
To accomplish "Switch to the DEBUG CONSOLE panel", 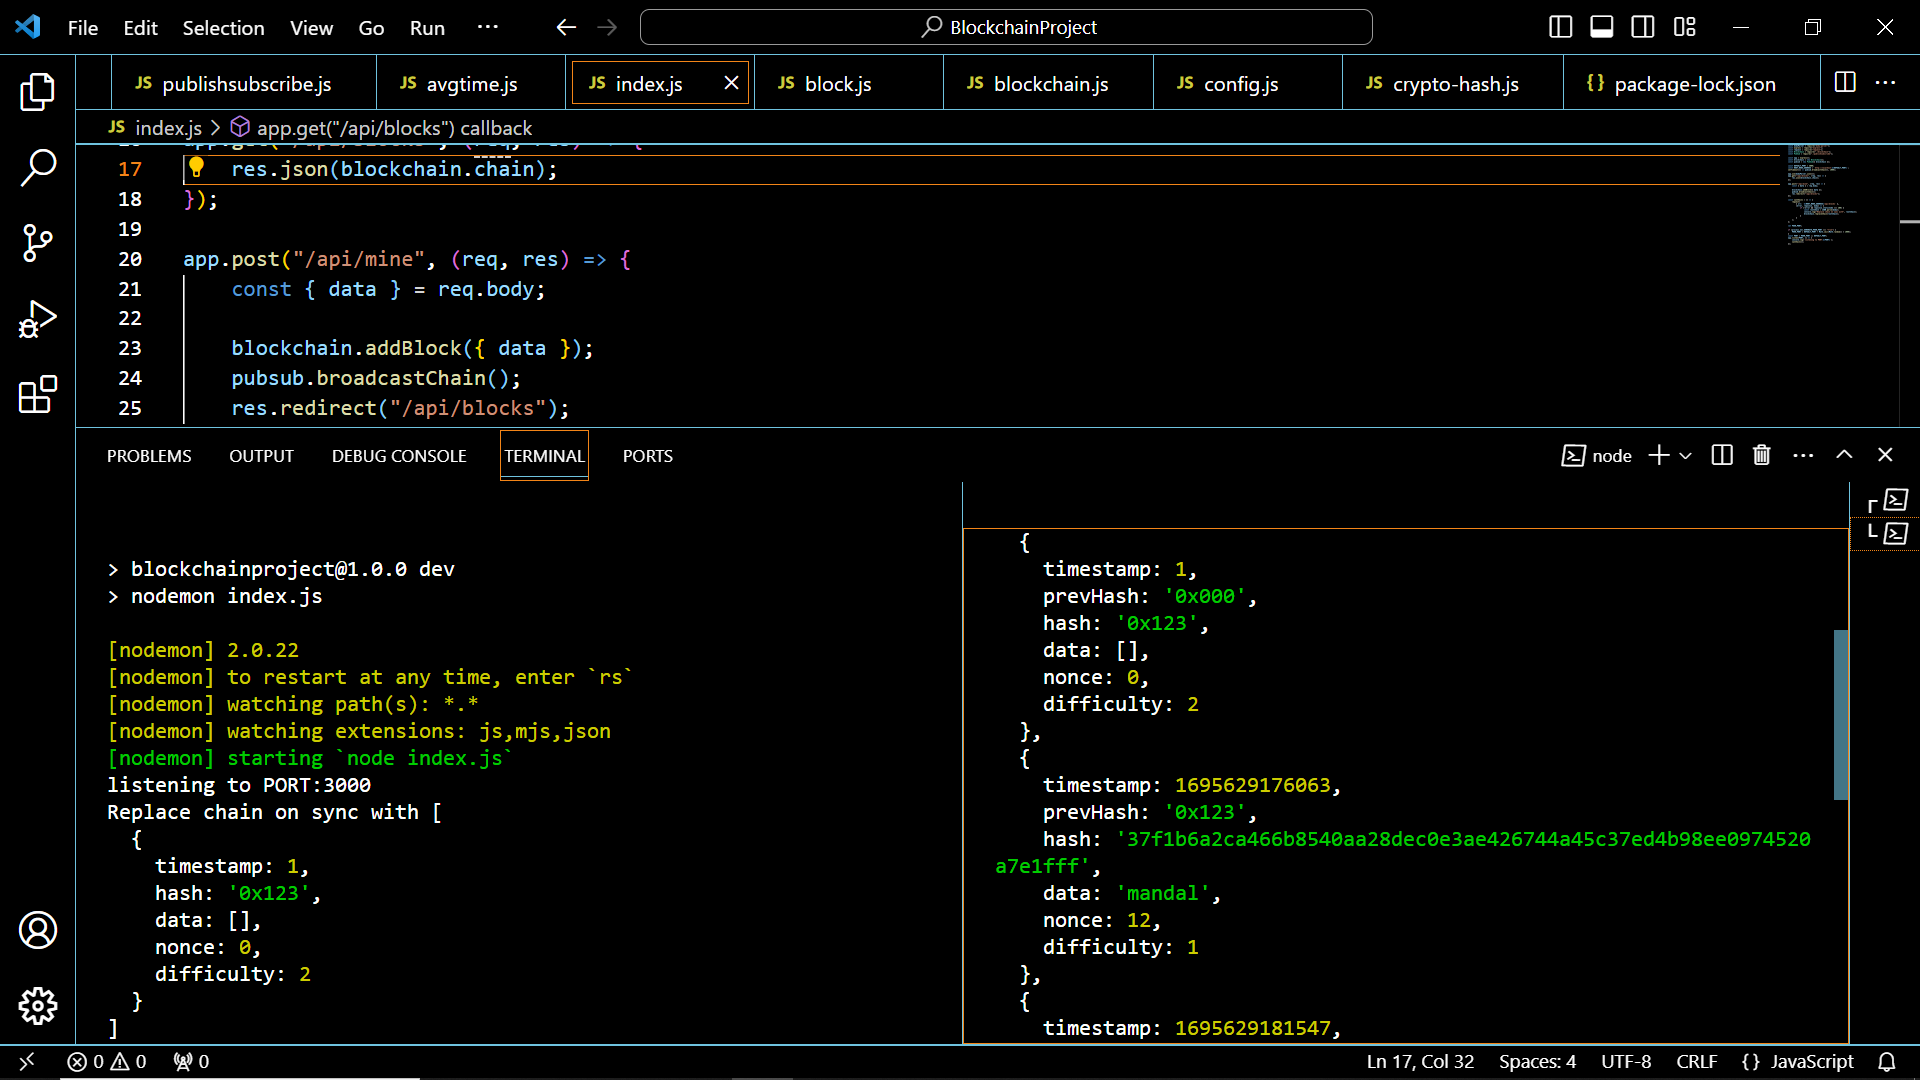I will coord(399,456).
